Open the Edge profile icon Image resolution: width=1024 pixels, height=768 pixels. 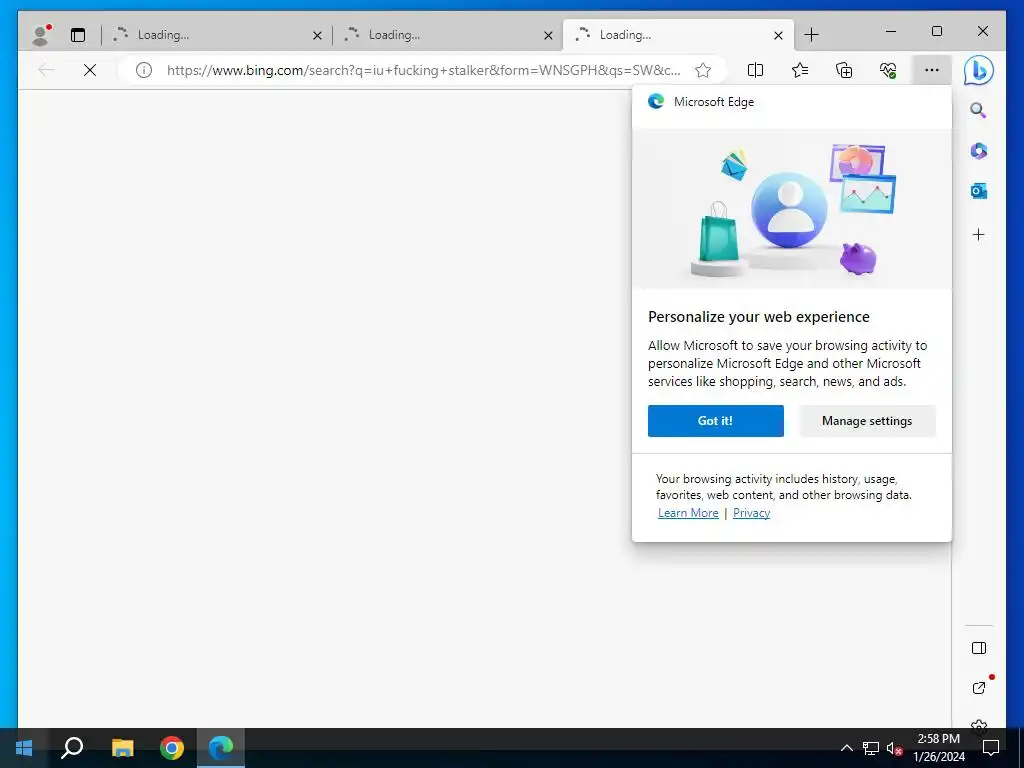point(41,35)
